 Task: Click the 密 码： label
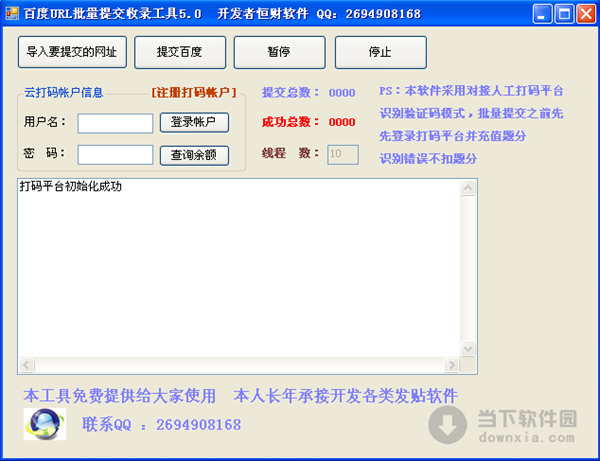pos(44,153)
